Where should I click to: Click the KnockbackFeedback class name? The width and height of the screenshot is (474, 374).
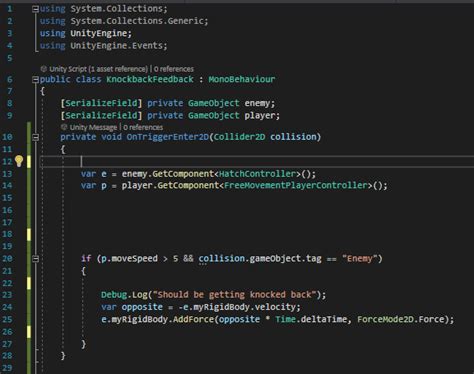[x=150, y=79]
